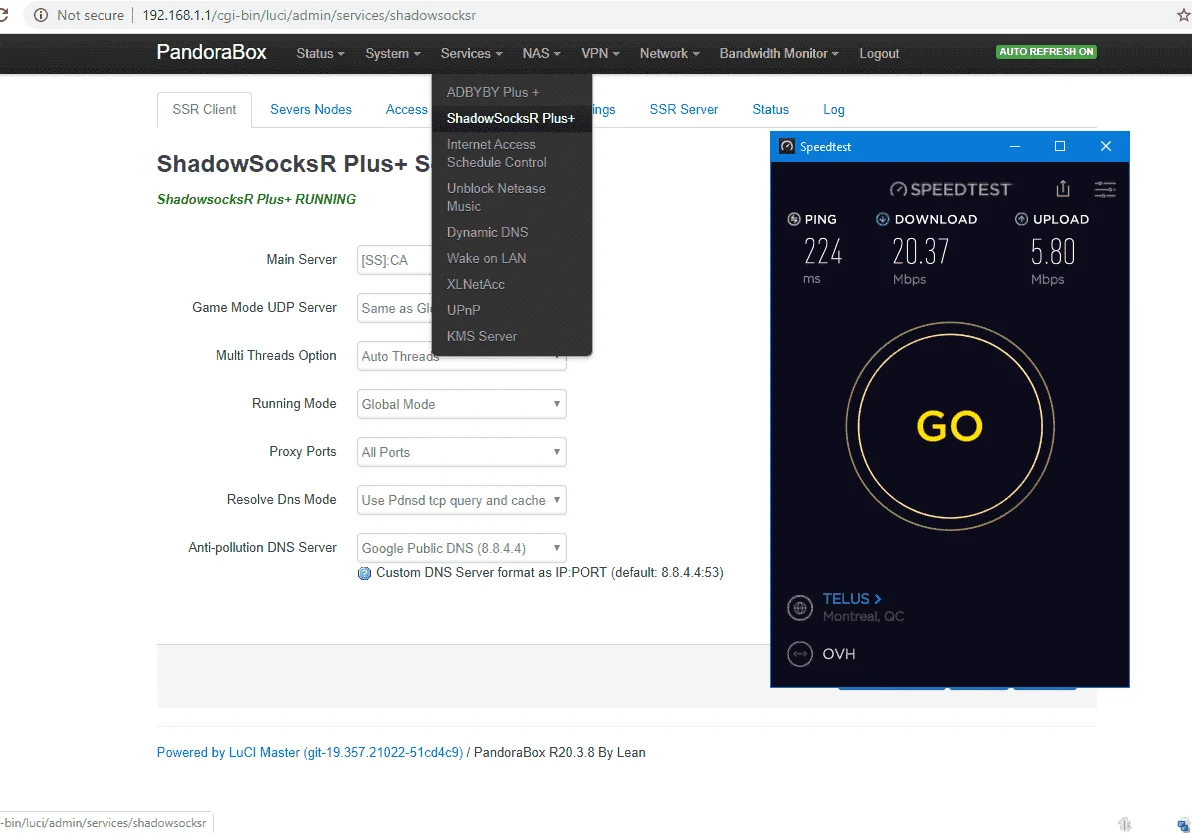1192x833 pixels.
Task: Switch to Access tab
Action: 407,109
